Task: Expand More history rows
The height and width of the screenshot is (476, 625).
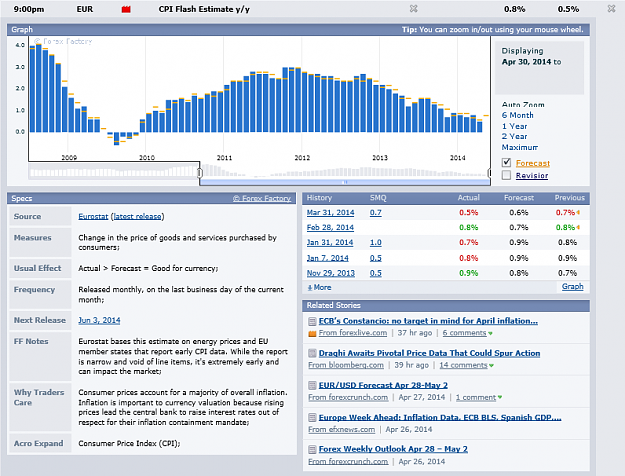Action: 319,287
